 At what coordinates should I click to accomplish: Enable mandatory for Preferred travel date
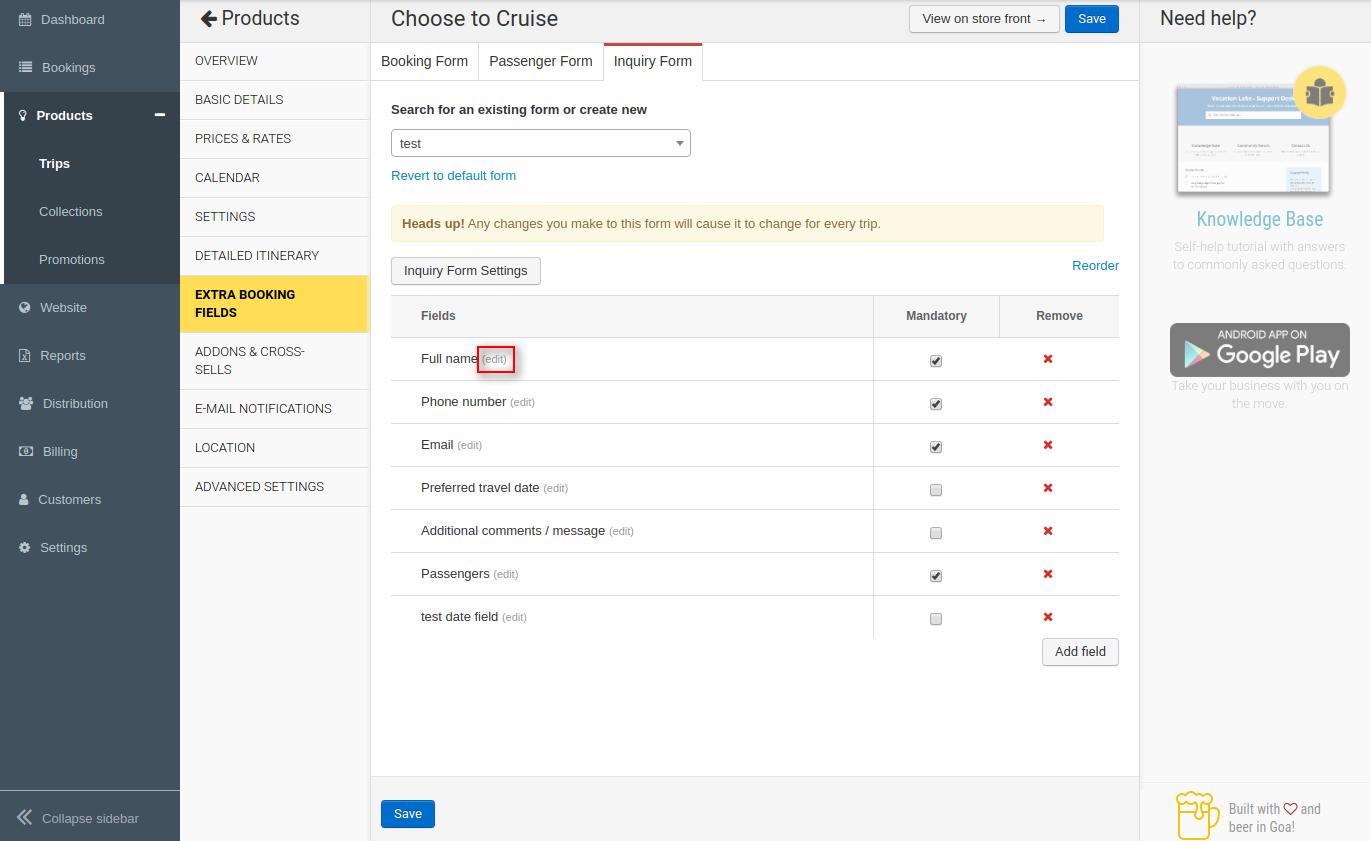(936, 490)
